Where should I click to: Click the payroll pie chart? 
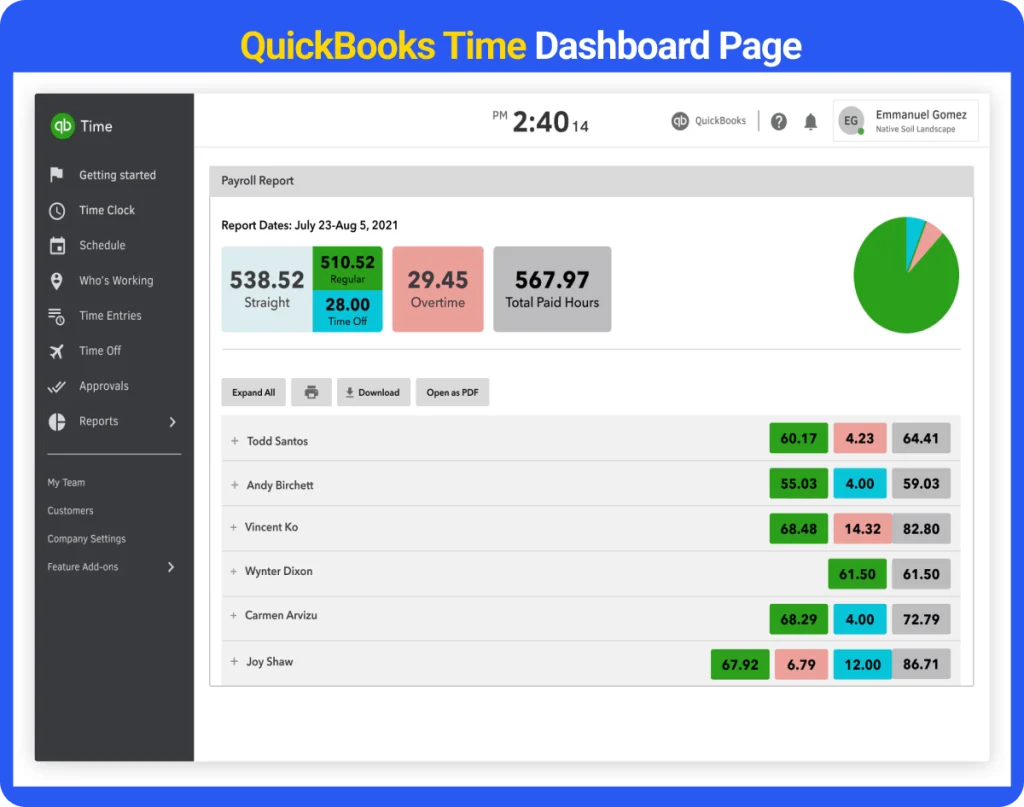(906, 275)
